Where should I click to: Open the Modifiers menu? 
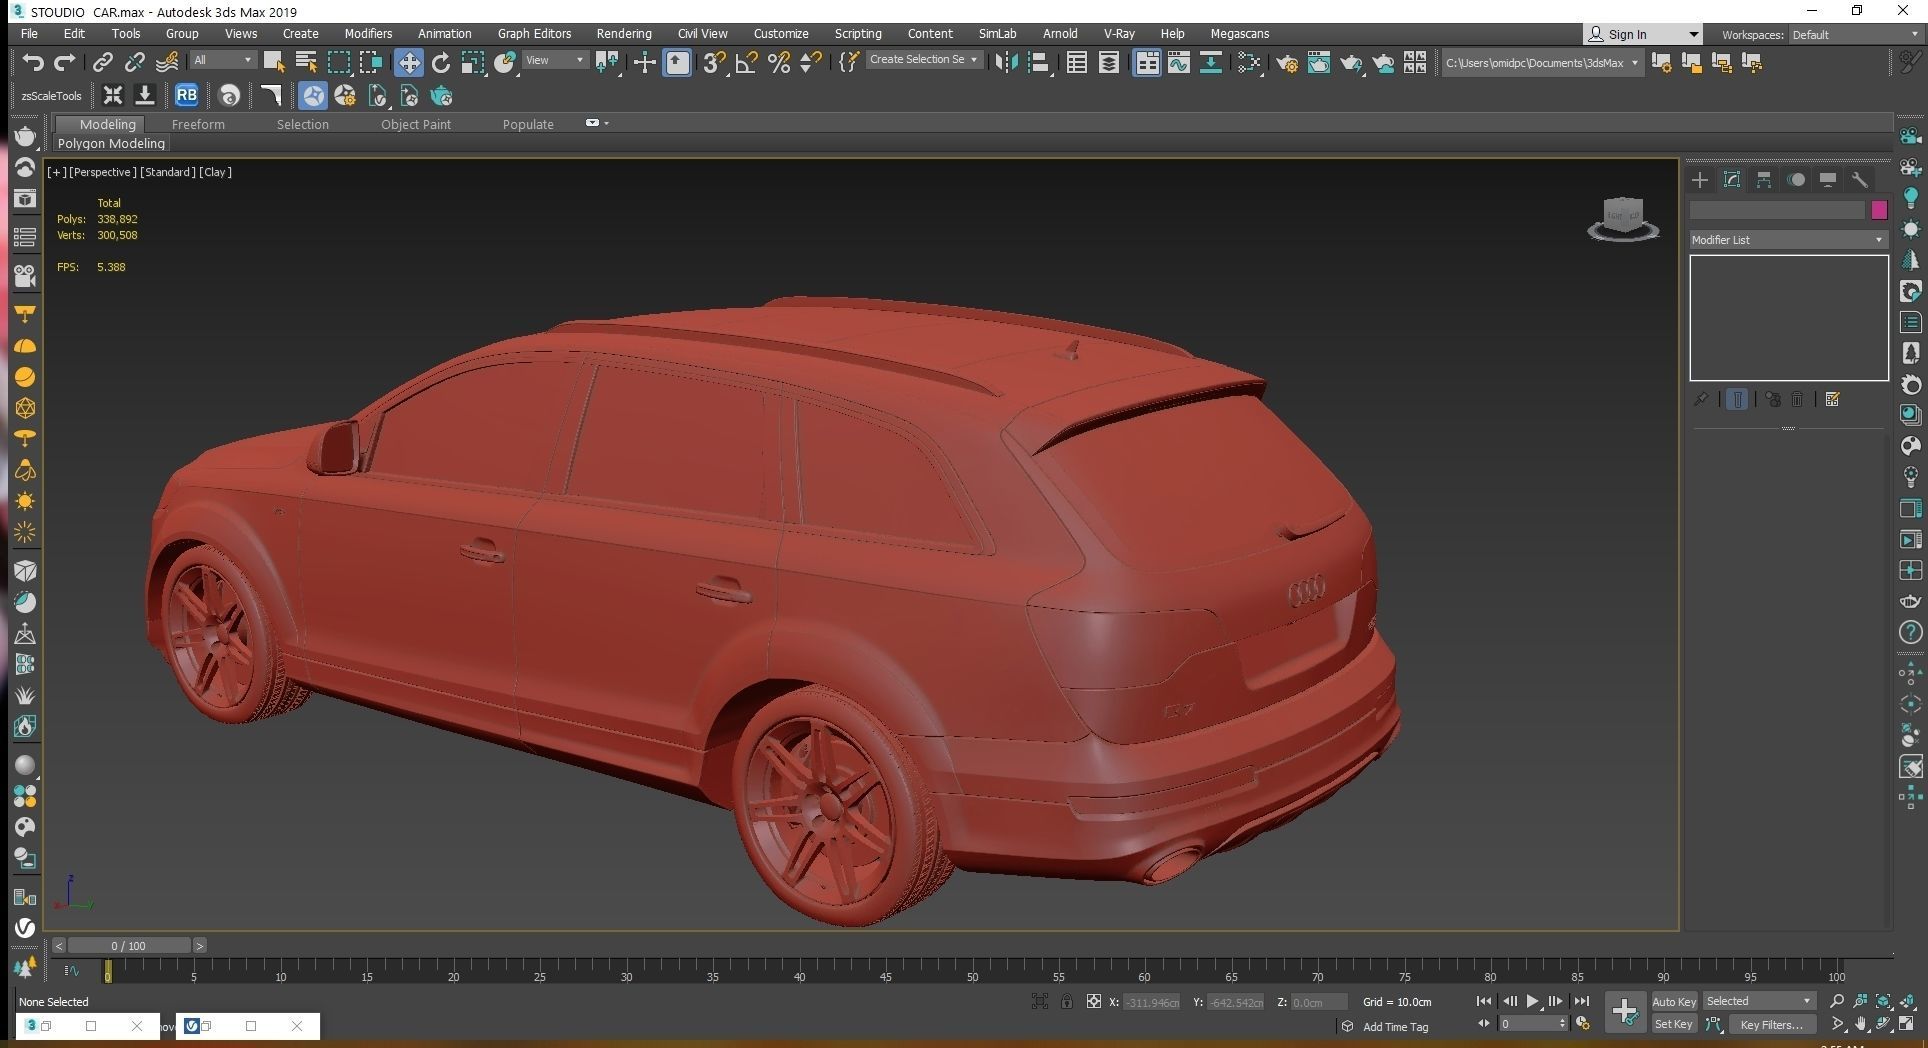coord(368,33)
